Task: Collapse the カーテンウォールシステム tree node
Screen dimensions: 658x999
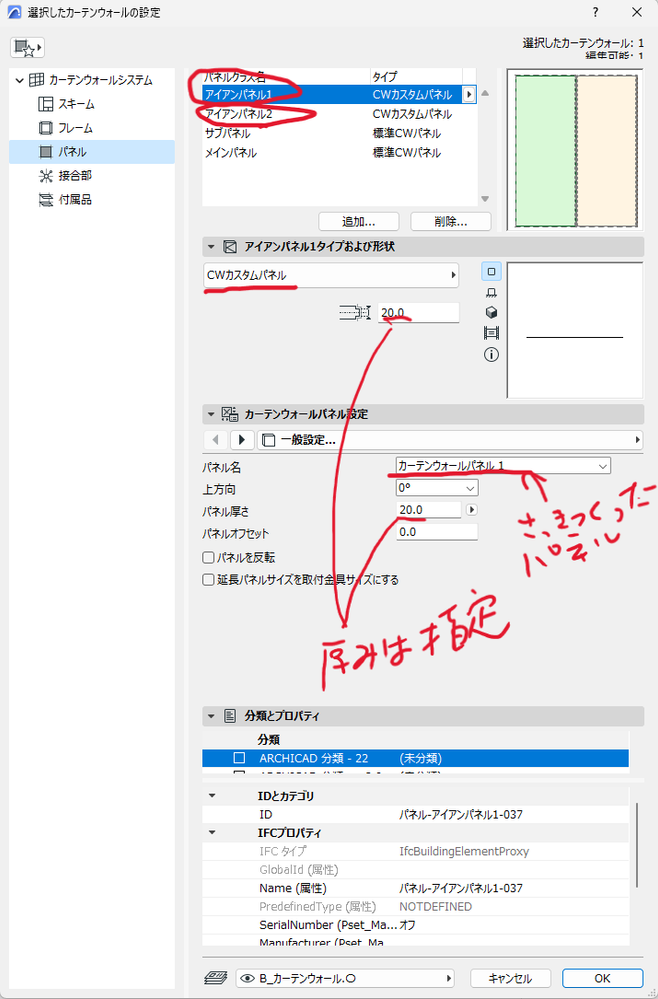Action: tap(20, 80)
